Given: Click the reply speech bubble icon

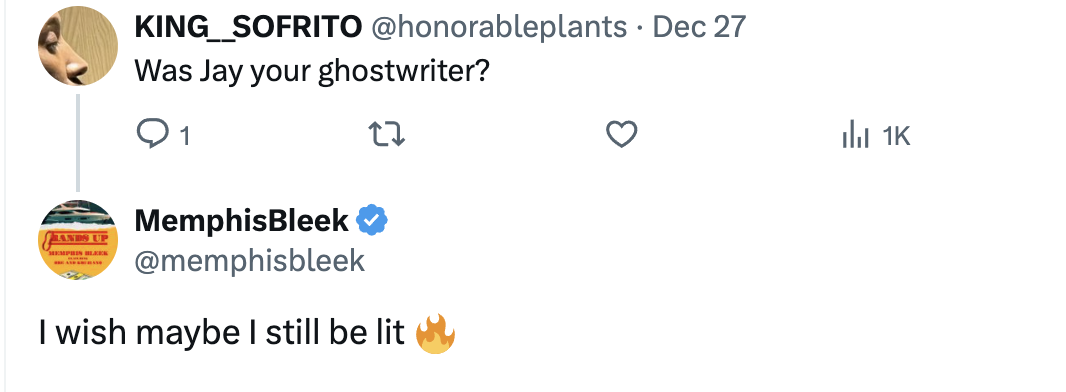Looking at the screenshot, I should (153, 134).
